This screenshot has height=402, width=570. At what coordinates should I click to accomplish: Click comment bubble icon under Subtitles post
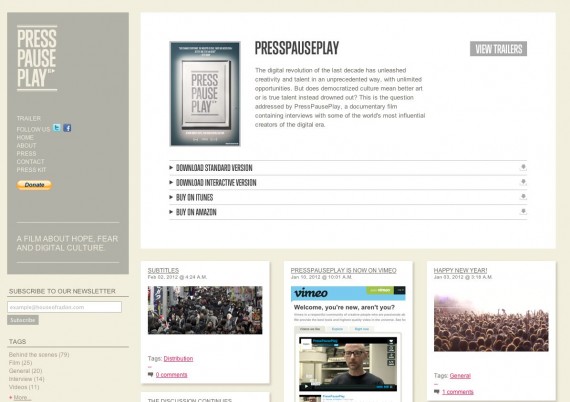[x=150, y=374]
